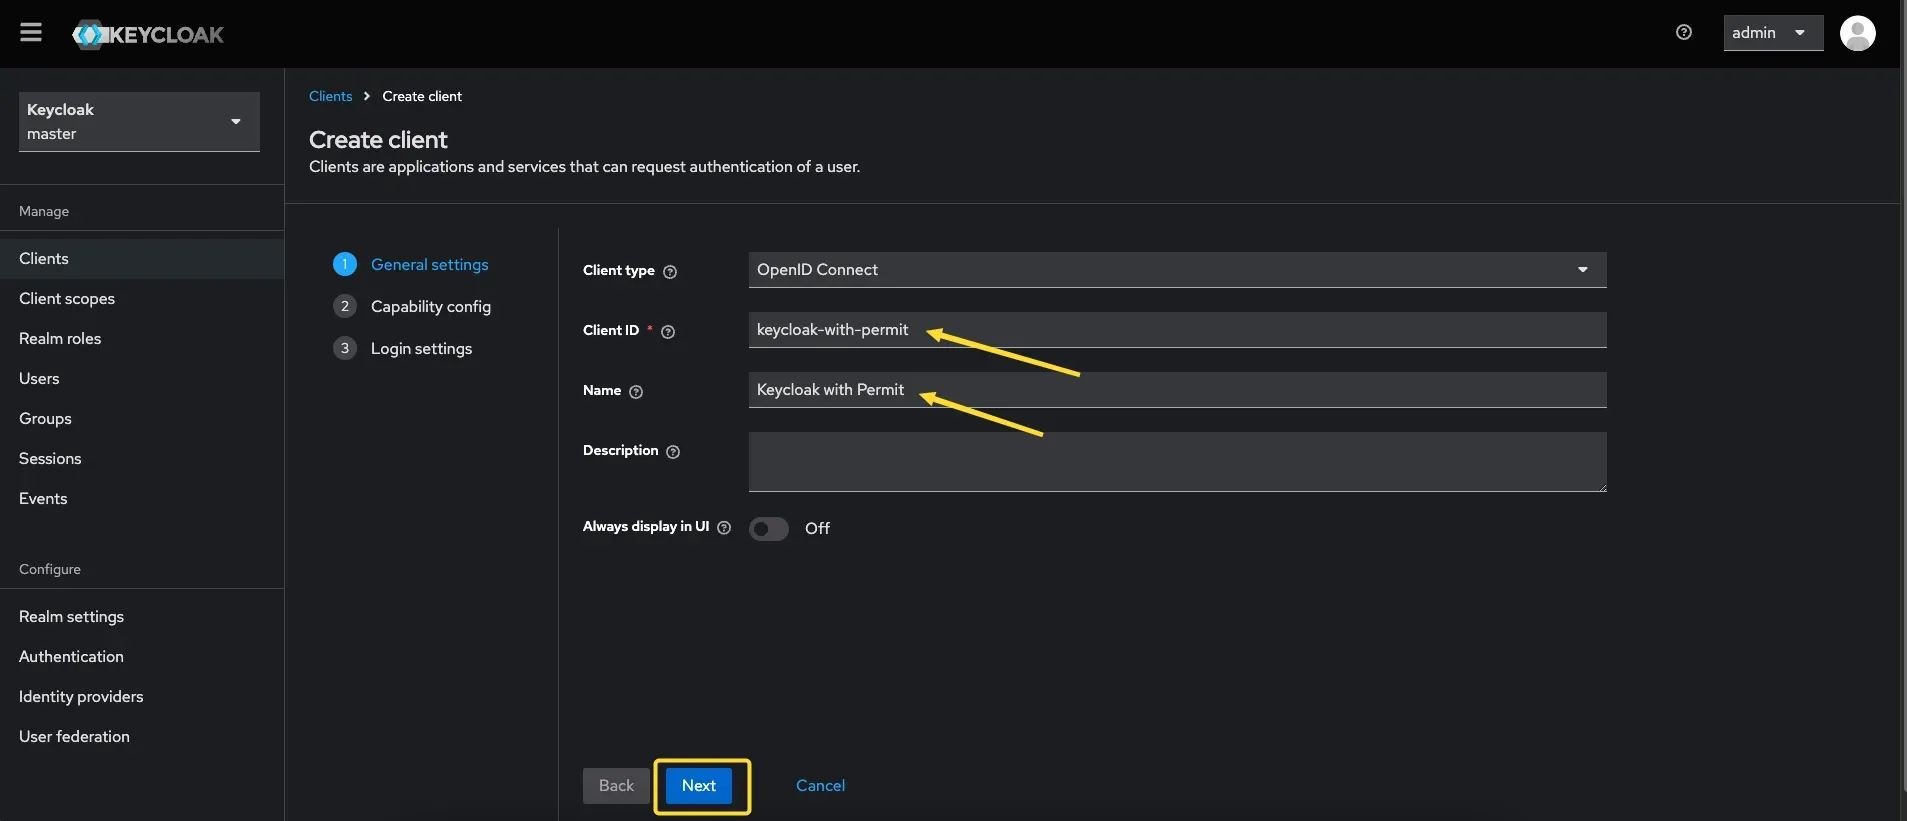The width and height of the screenshot is (1907, 821).
Task: Show help tooltip for Client ID
Action: point(668,332)
